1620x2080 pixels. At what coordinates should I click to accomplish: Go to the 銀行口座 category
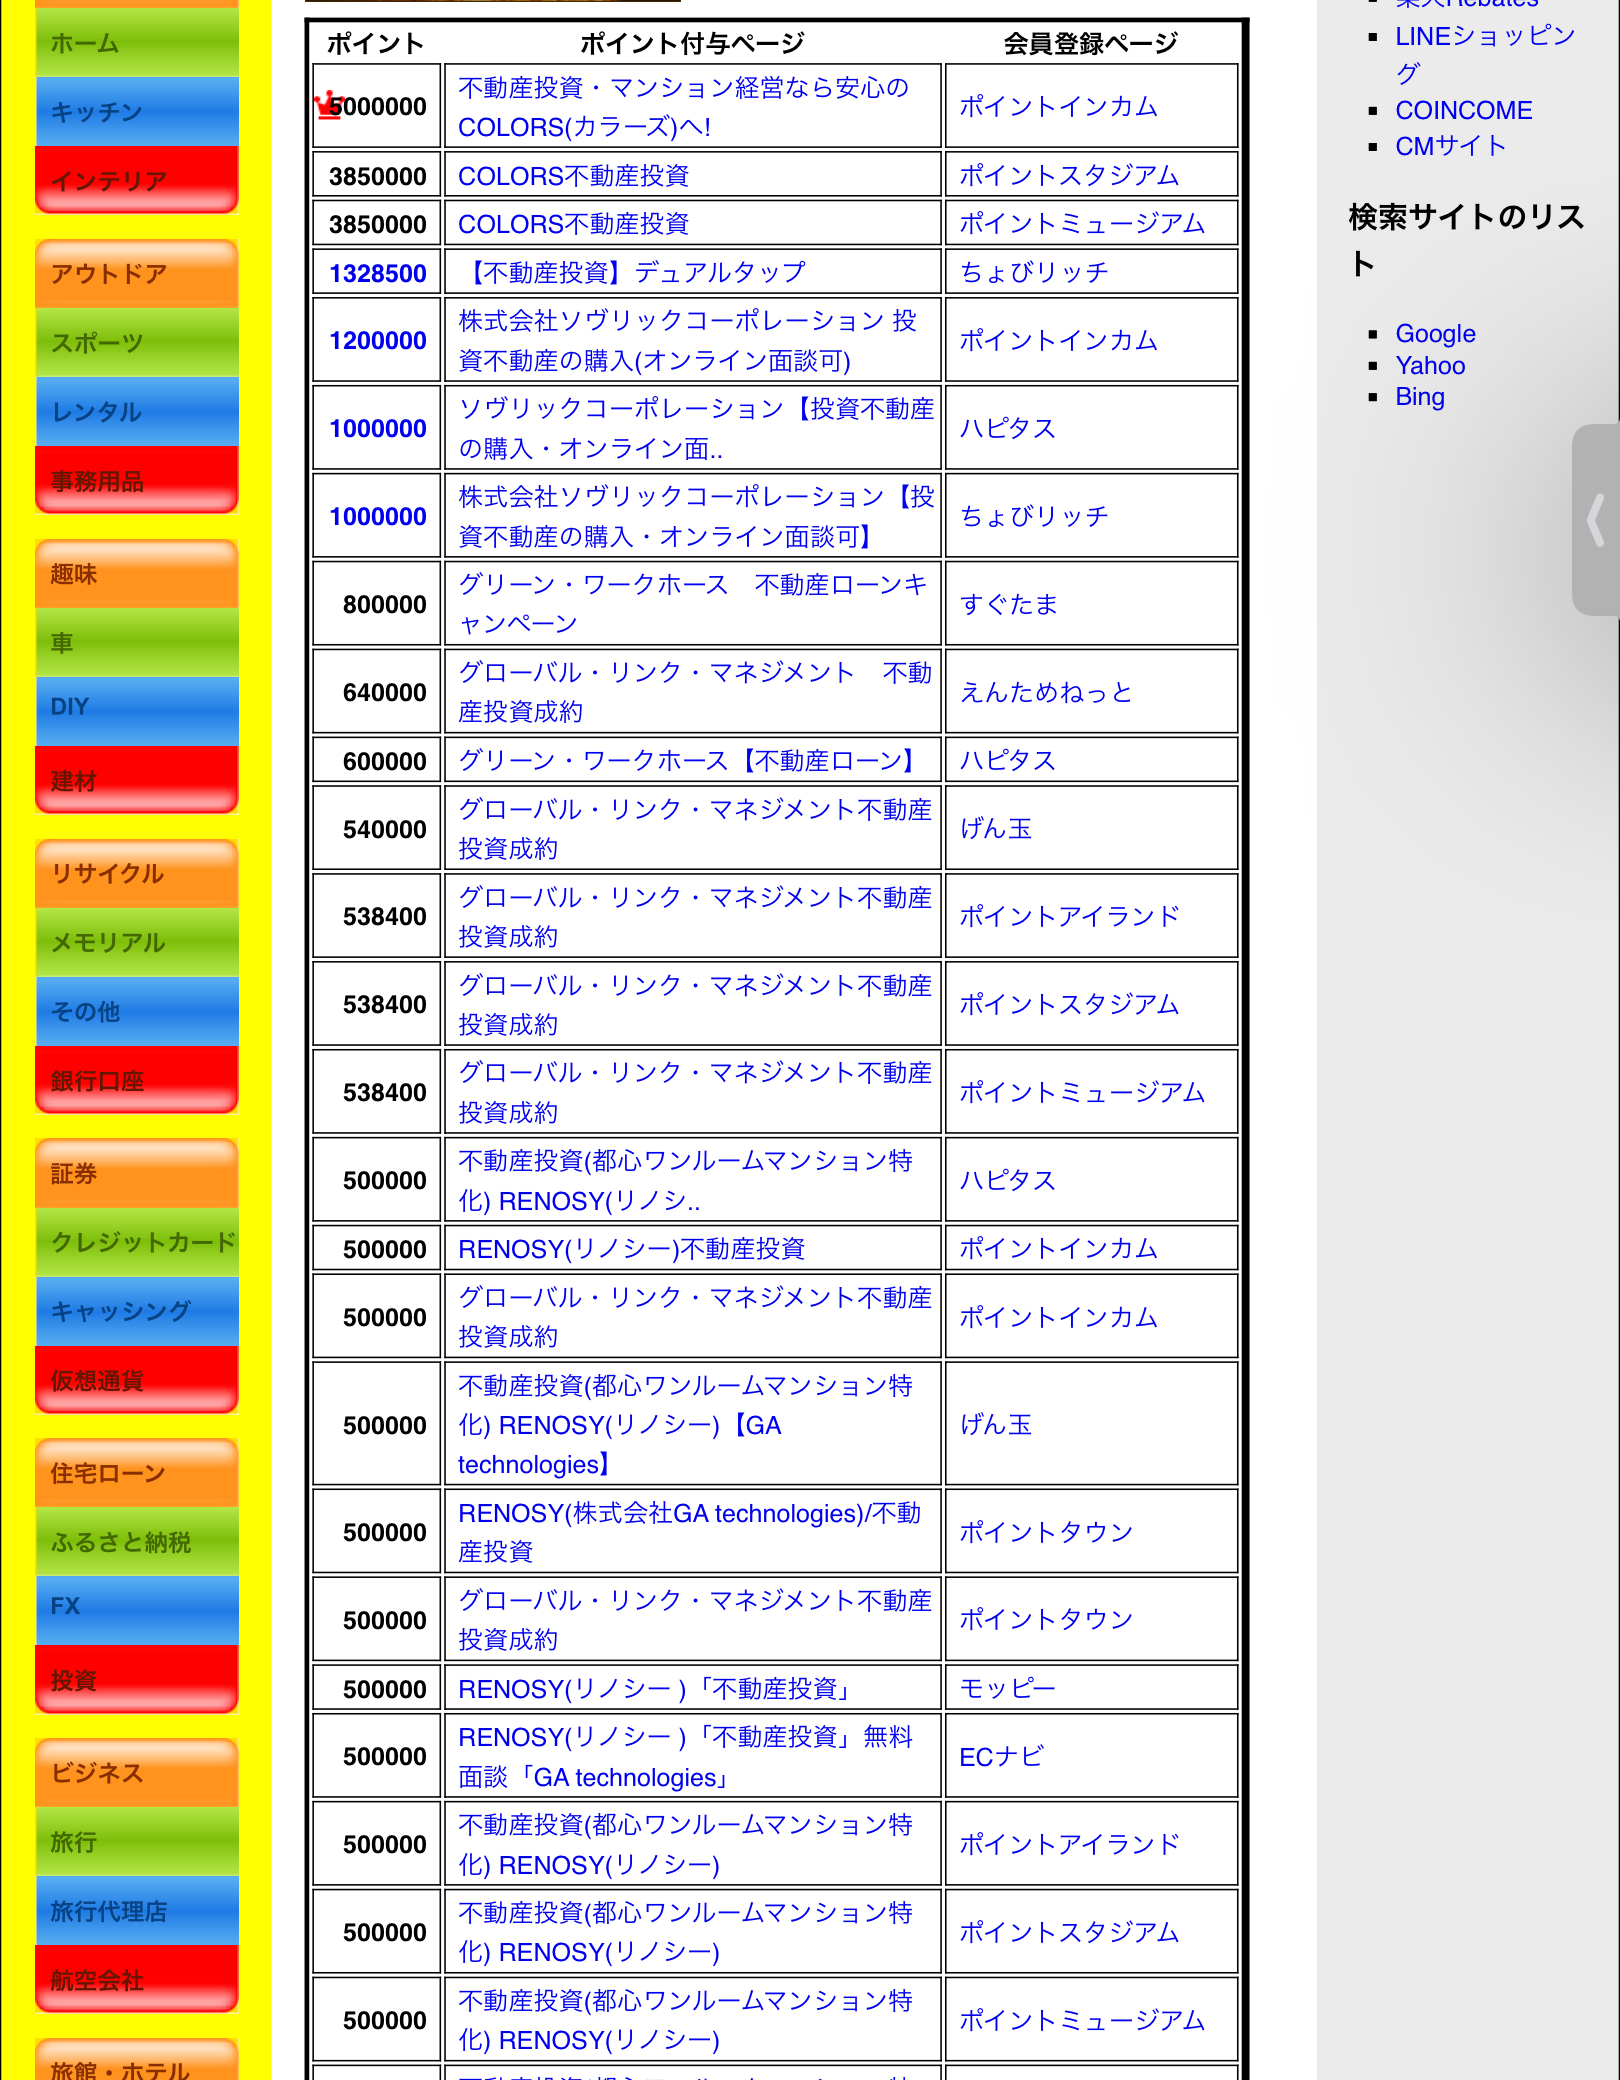pyautogui.click(x=137, y=1080)
